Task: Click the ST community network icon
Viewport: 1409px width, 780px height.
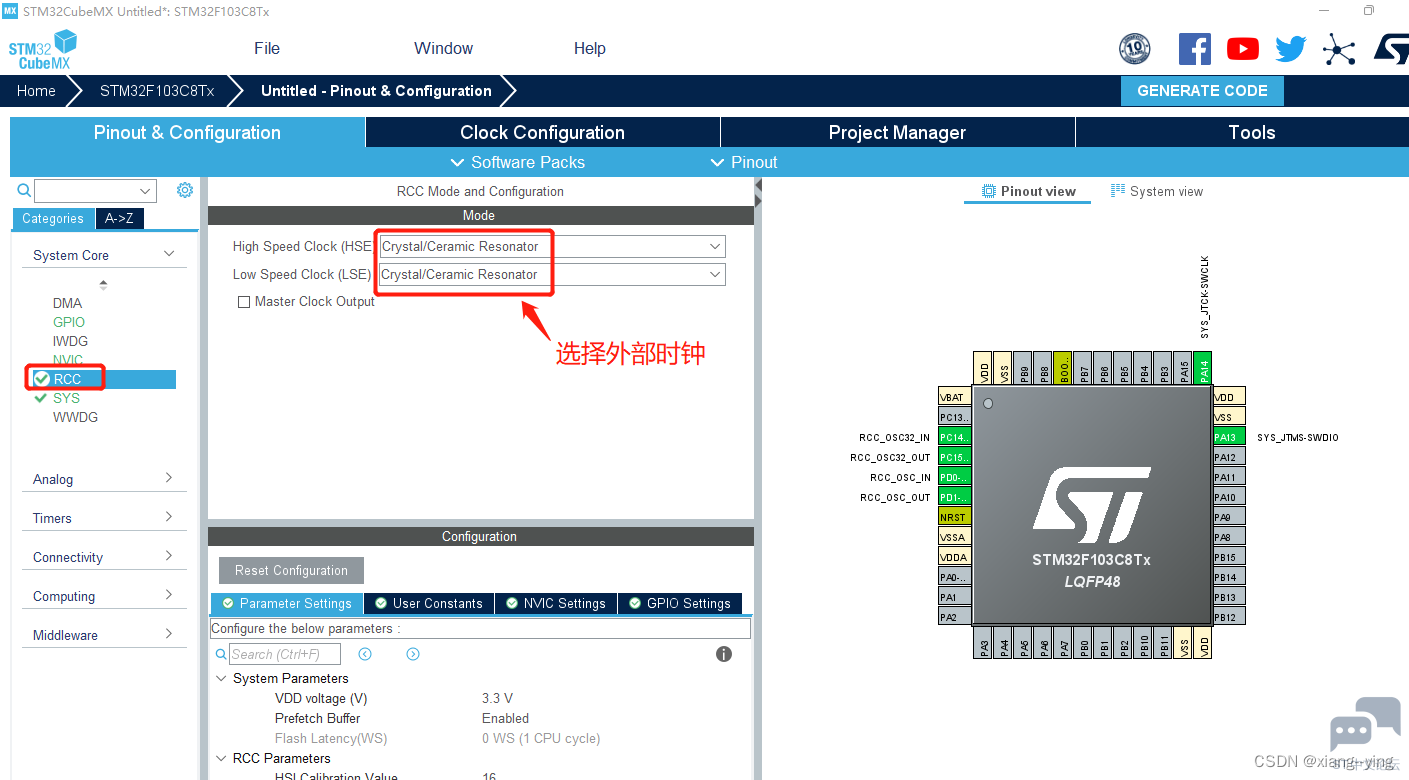Action: tap(1339, 49)
